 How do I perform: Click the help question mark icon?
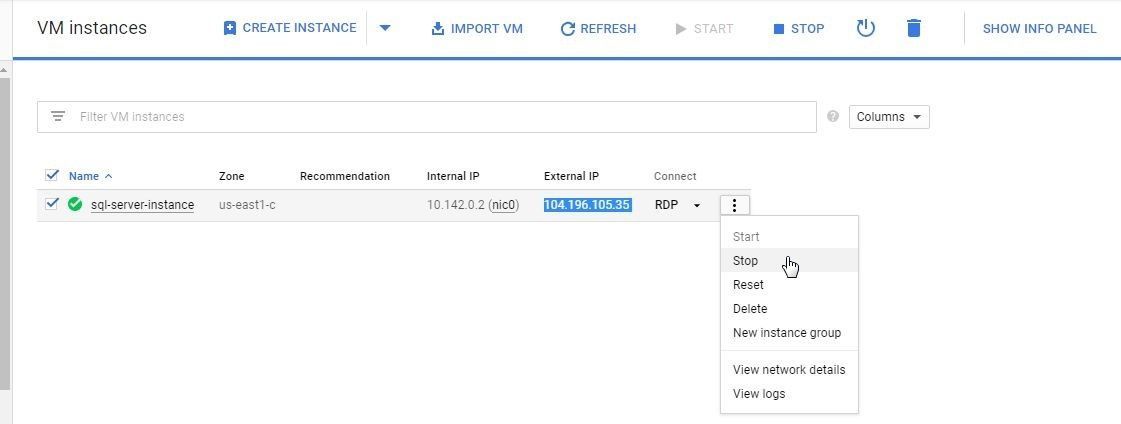(x=833, y=117)
